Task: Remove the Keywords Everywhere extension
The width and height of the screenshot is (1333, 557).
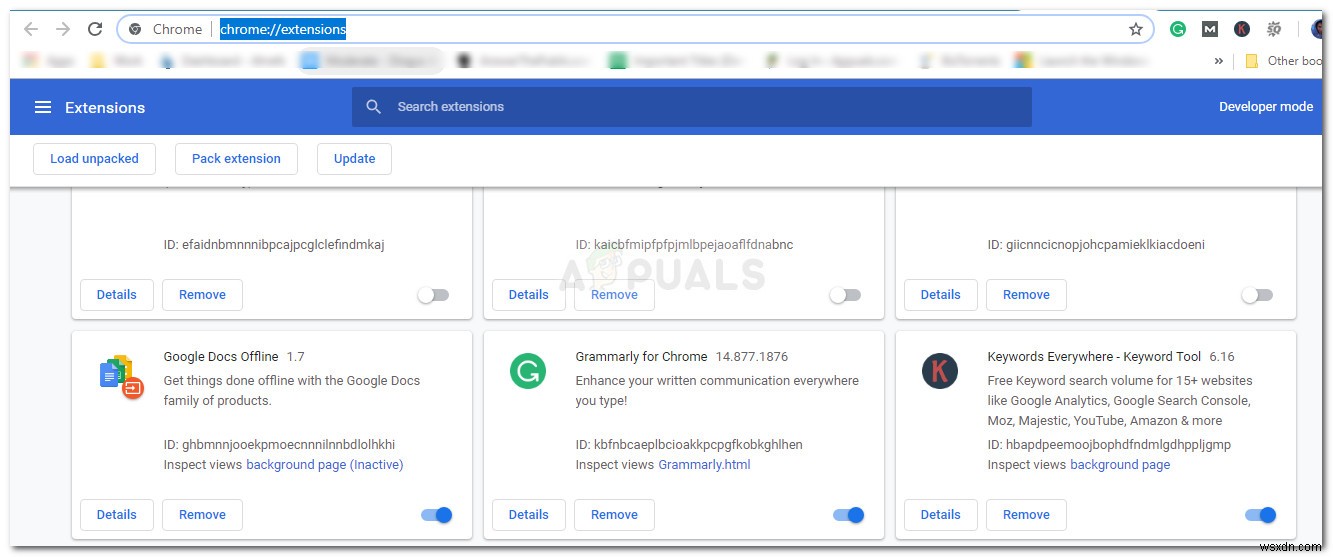Action: [x=1026, y=515]
